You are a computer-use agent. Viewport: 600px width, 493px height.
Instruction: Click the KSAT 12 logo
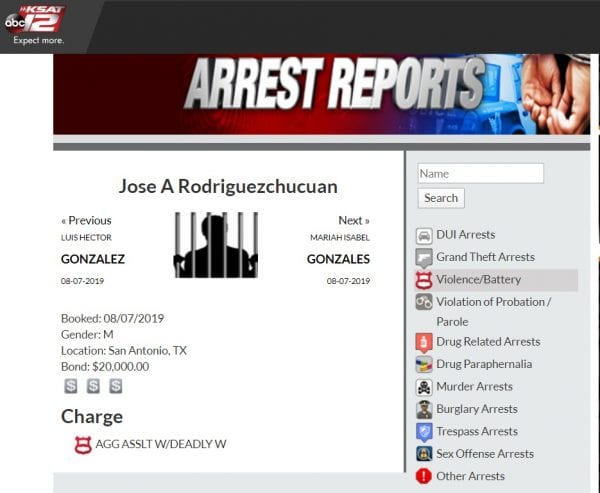coord(34,20)
